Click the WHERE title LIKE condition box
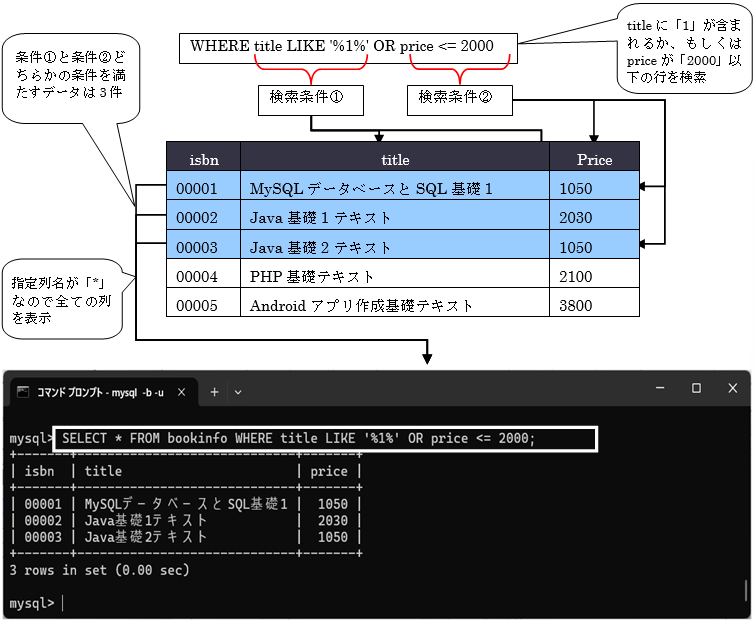Image resolution: width=754 pixels, height=622 pixels. [x=349, y=46]
